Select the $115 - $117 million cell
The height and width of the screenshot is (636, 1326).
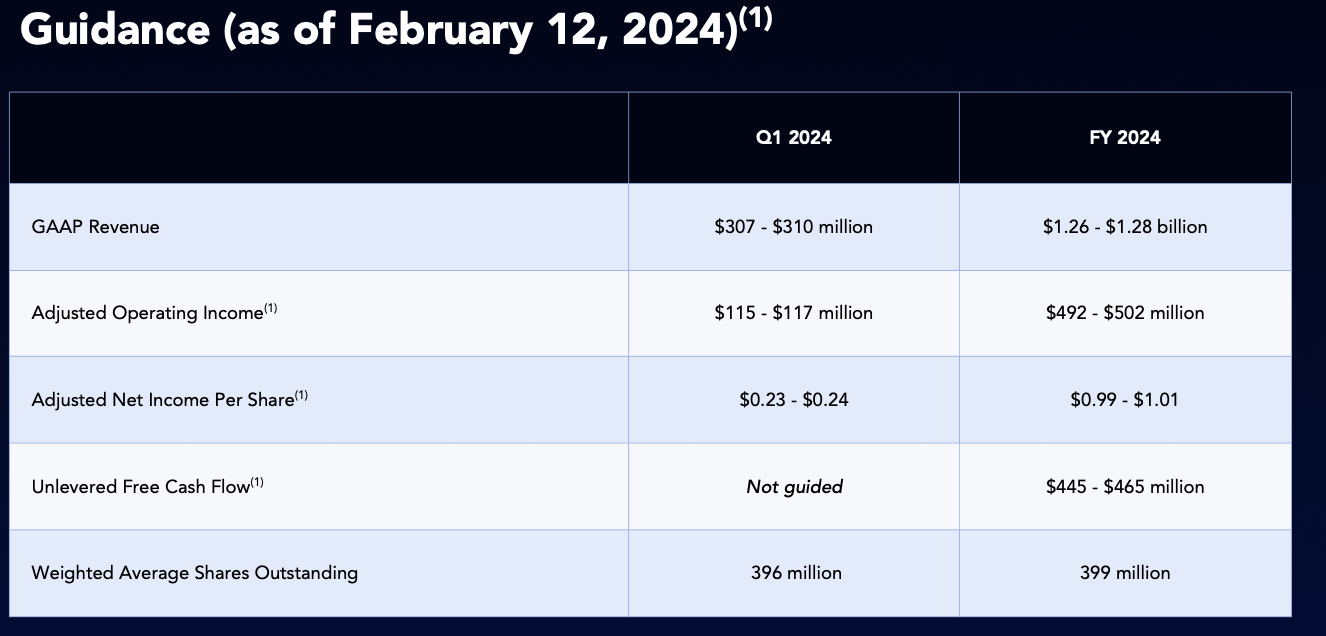click(x=794, y=313)
